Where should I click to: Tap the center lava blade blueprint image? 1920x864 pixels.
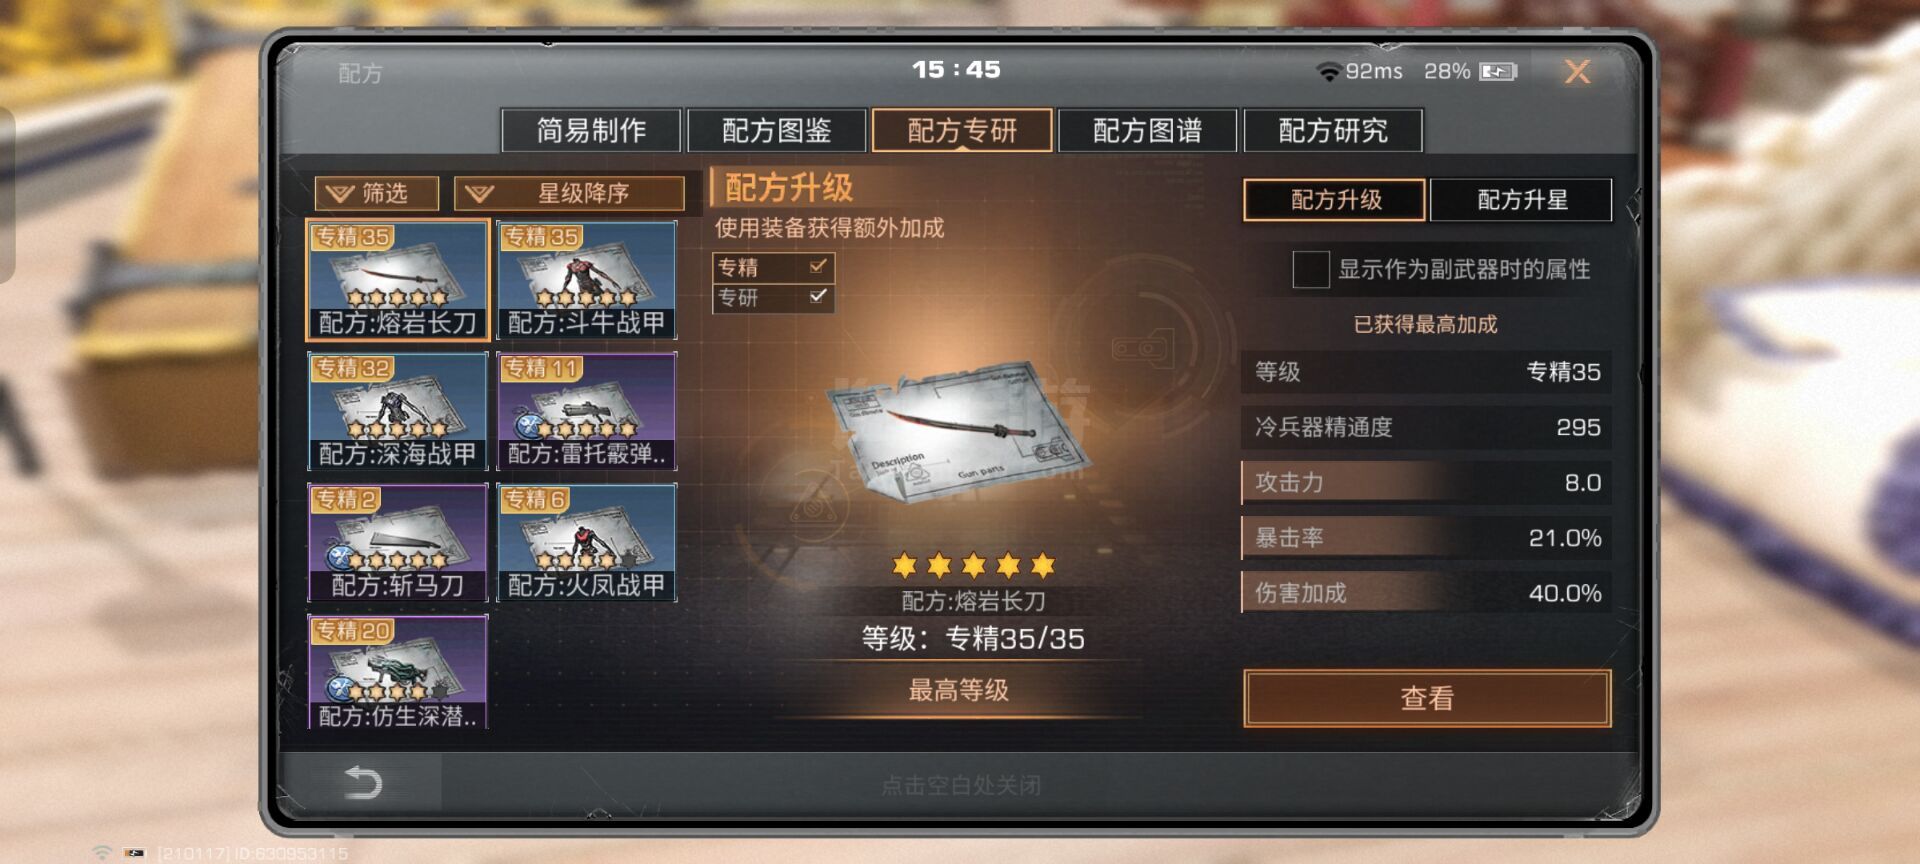tap(958, 432)
